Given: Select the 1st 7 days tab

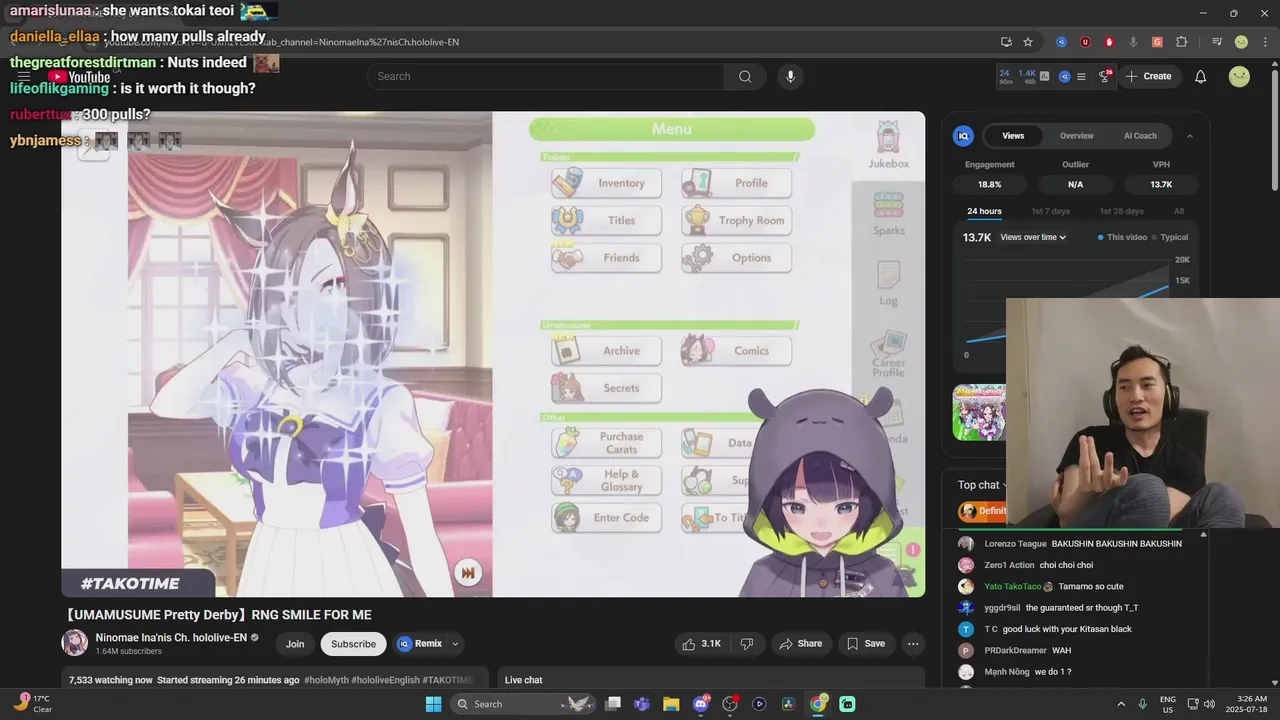Looking at the screenshot, I should click(1050, 211).
